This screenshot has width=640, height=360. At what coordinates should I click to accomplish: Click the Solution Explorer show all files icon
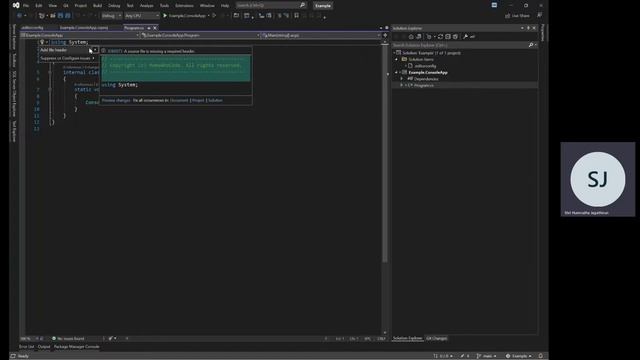pos(455,37)
